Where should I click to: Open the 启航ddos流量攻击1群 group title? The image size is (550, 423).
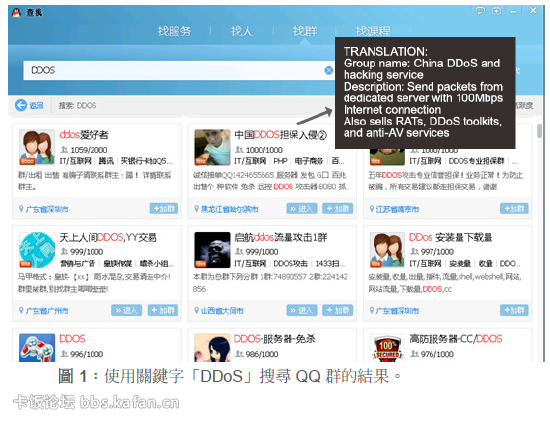(281, 237)
